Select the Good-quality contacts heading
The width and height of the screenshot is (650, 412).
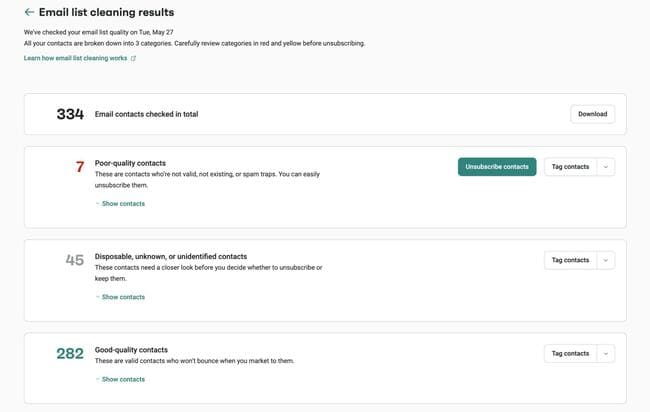(x=131, y=350)
